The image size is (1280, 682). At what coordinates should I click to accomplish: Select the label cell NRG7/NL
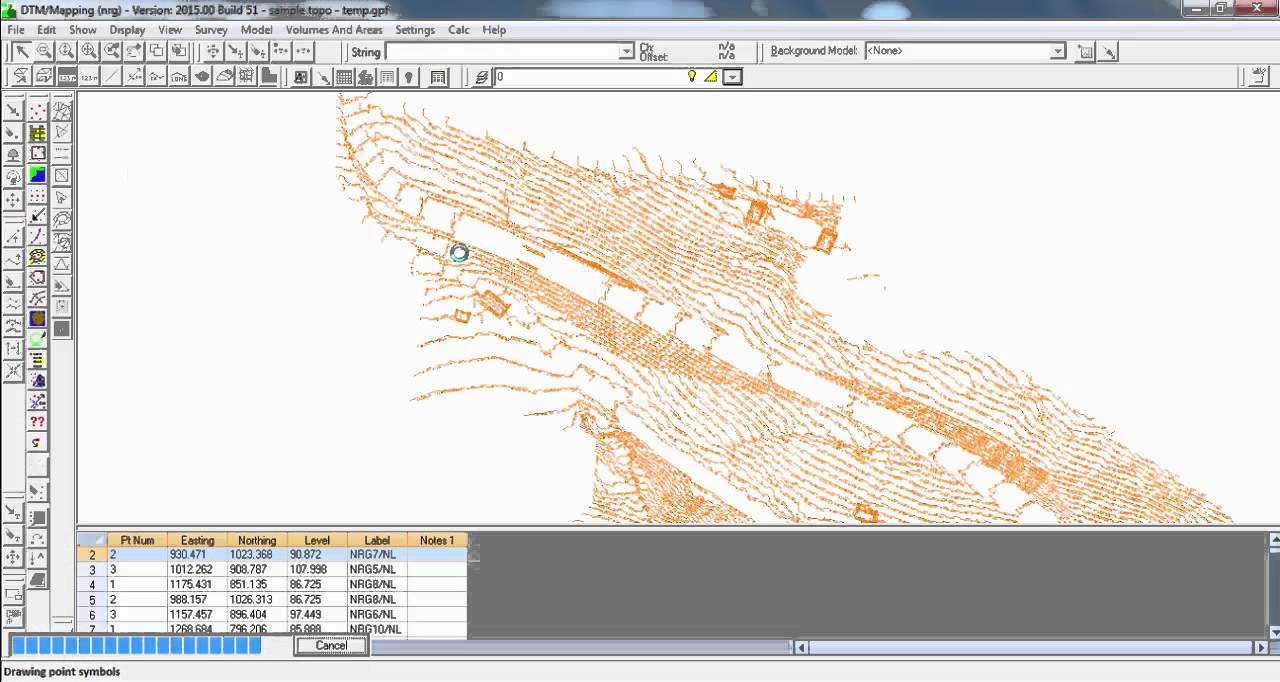point(377,554)
